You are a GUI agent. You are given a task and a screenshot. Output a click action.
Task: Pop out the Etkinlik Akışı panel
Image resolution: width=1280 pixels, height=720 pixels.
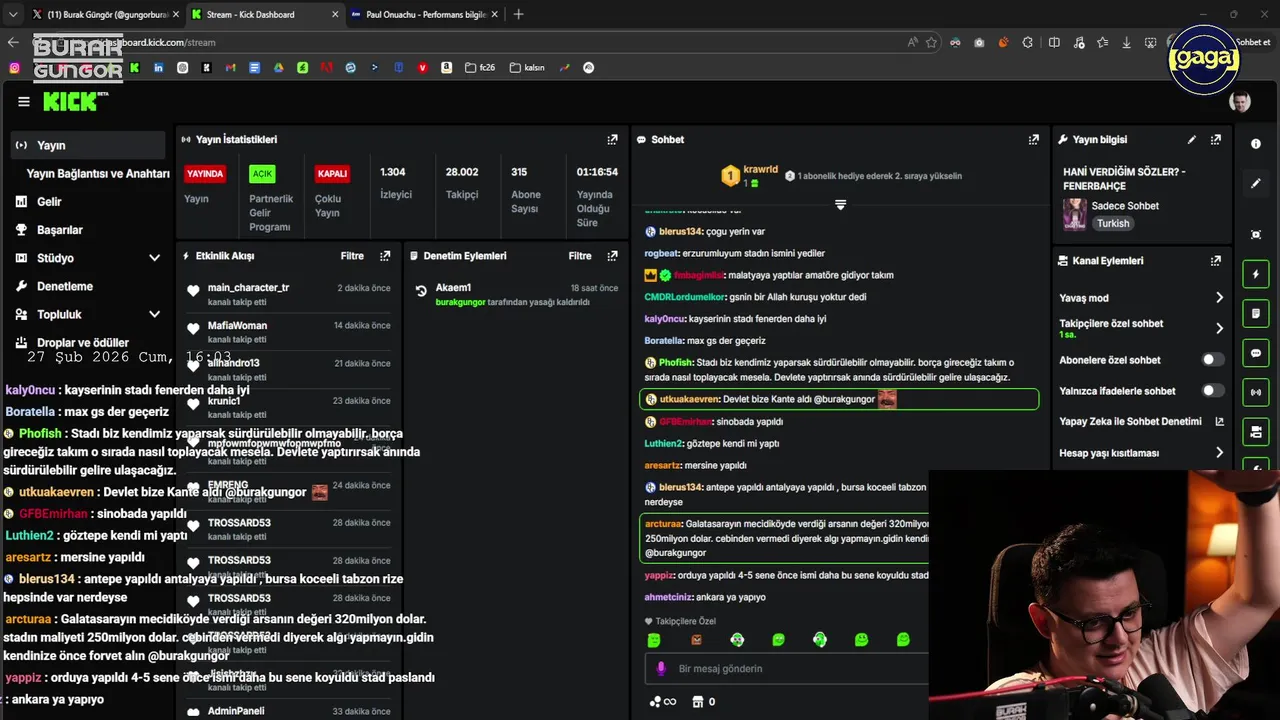coord(385,256)
